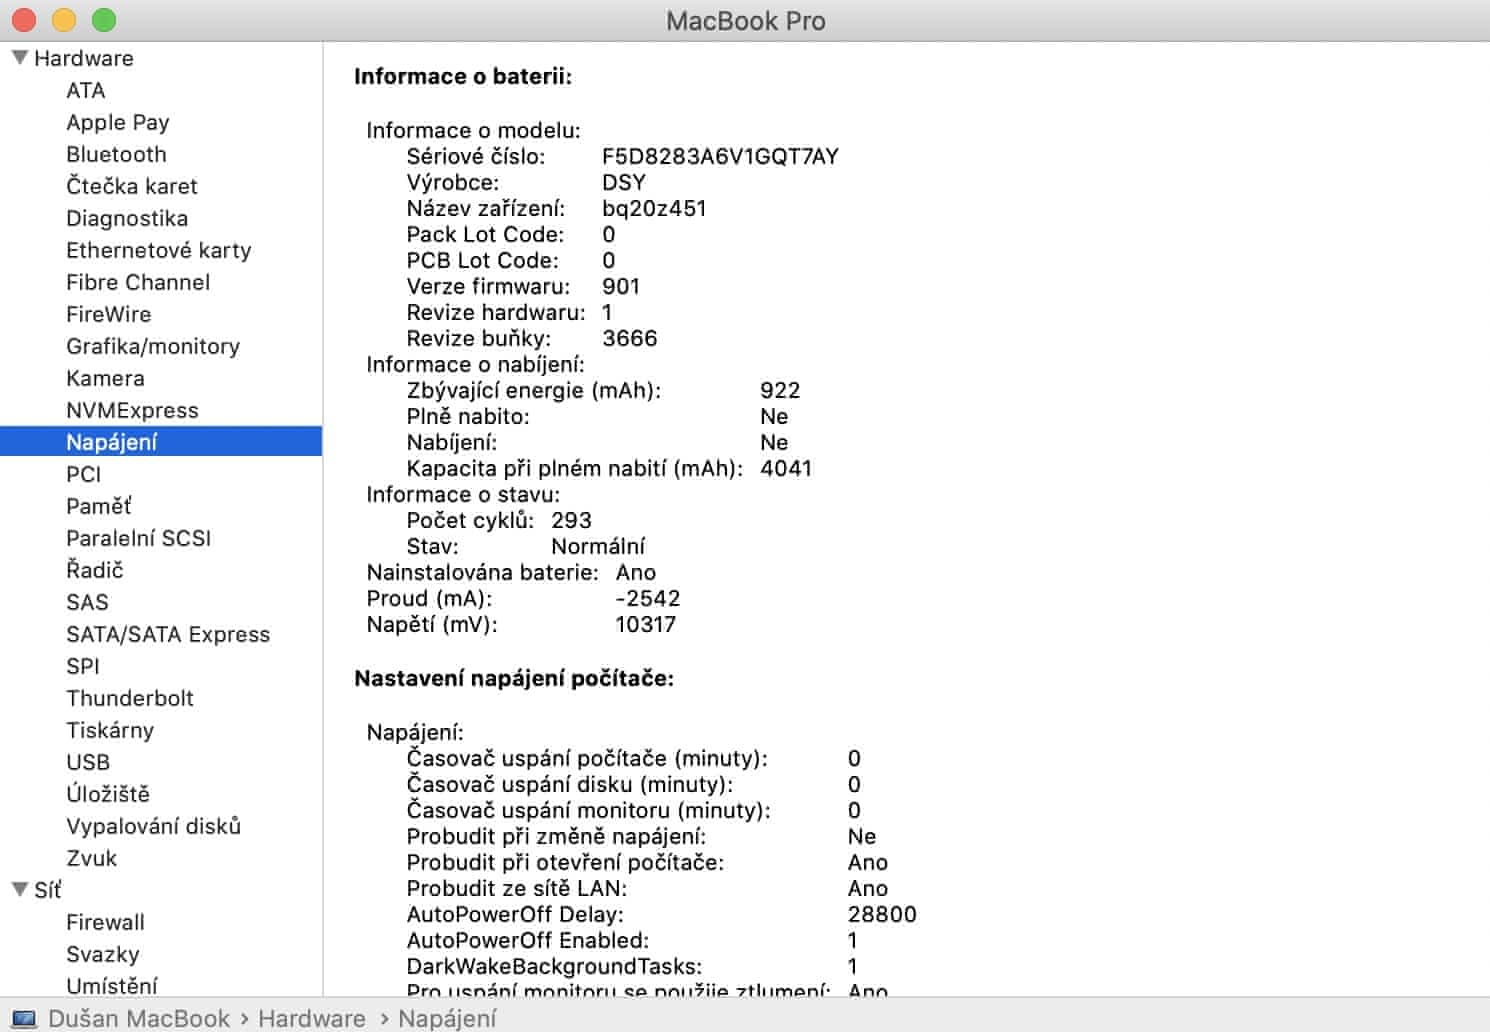Screen dimensions: 1490x1032
Task: Click Napájení in the path bar
Action: [x=447, y=1018]
